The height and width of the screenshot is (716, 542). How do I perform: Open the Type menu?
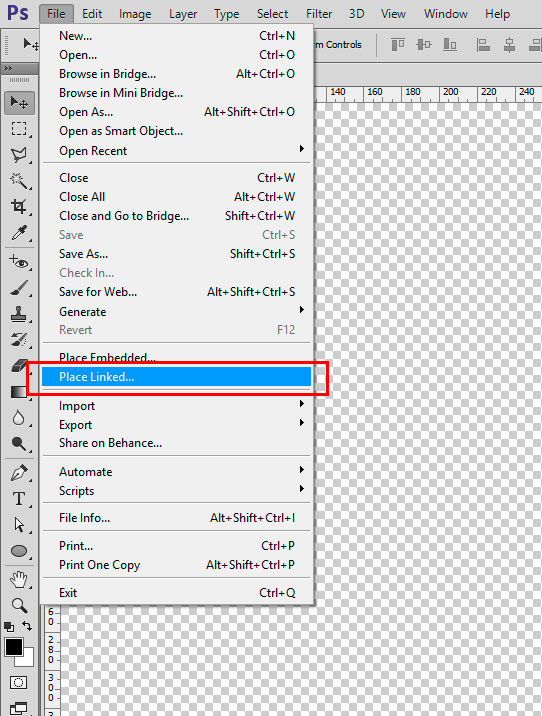226,14
